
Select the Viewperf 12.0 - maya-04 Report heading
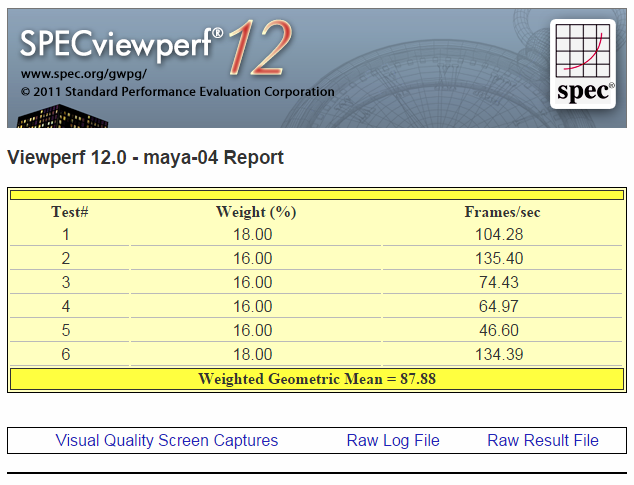146,157
